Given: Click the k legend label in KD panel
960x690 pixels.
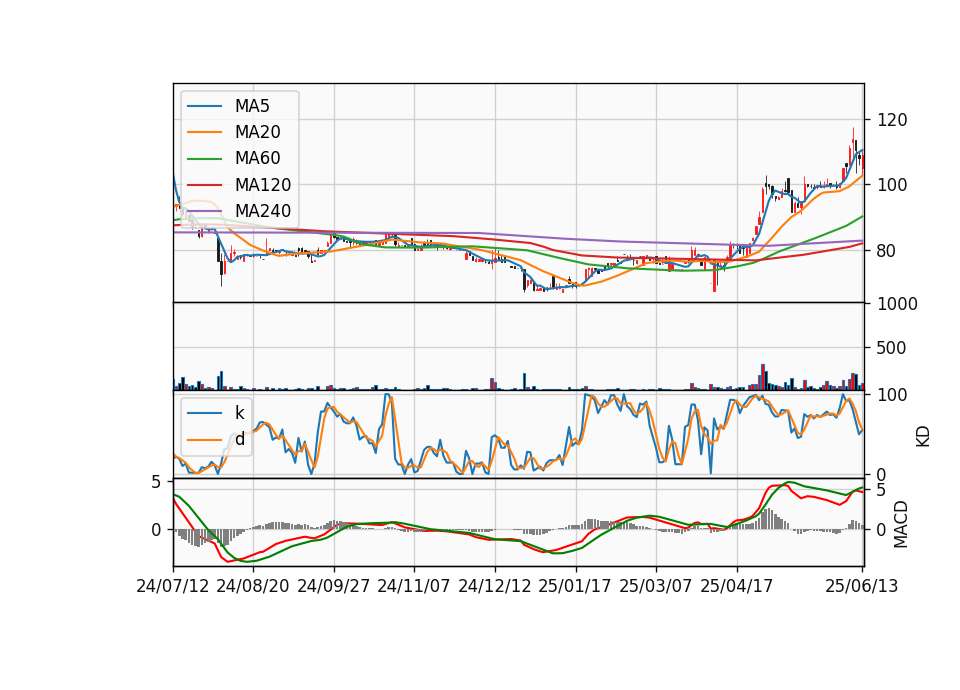Looking at the screenshot, I should tap(240, 413).
